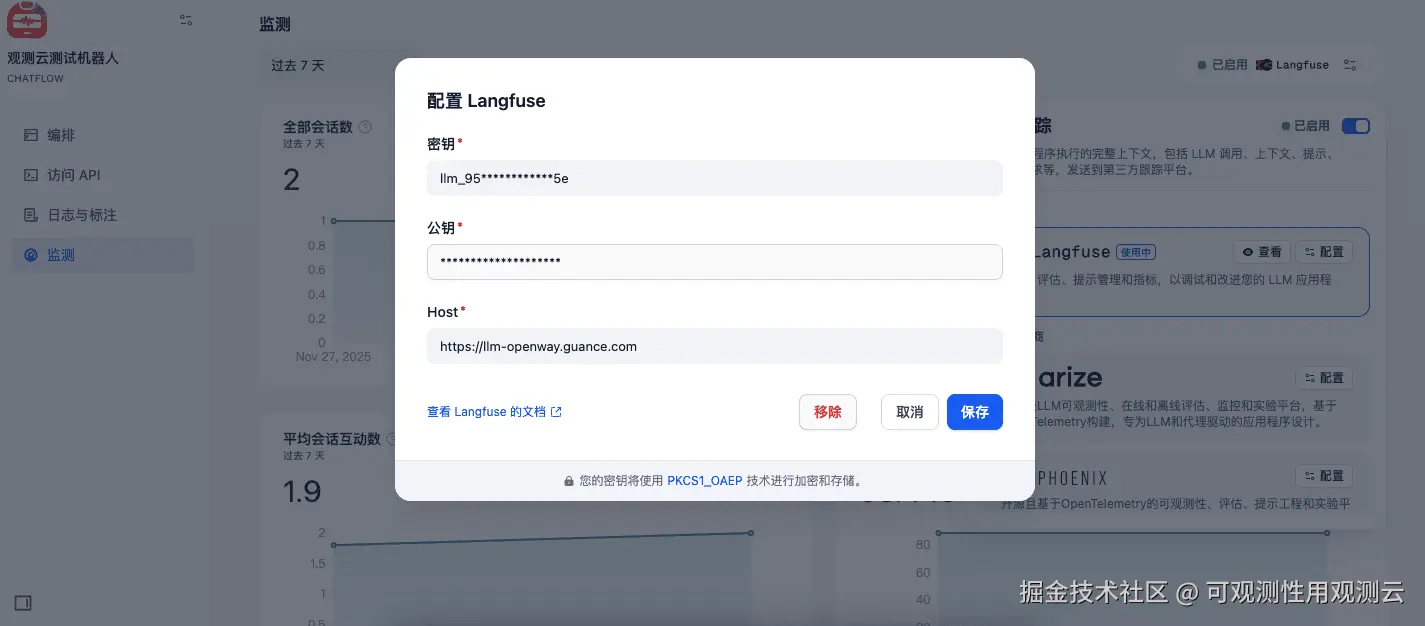
Task: Click the 配置 button on the Phoenix card
Action: [1324, 476]
